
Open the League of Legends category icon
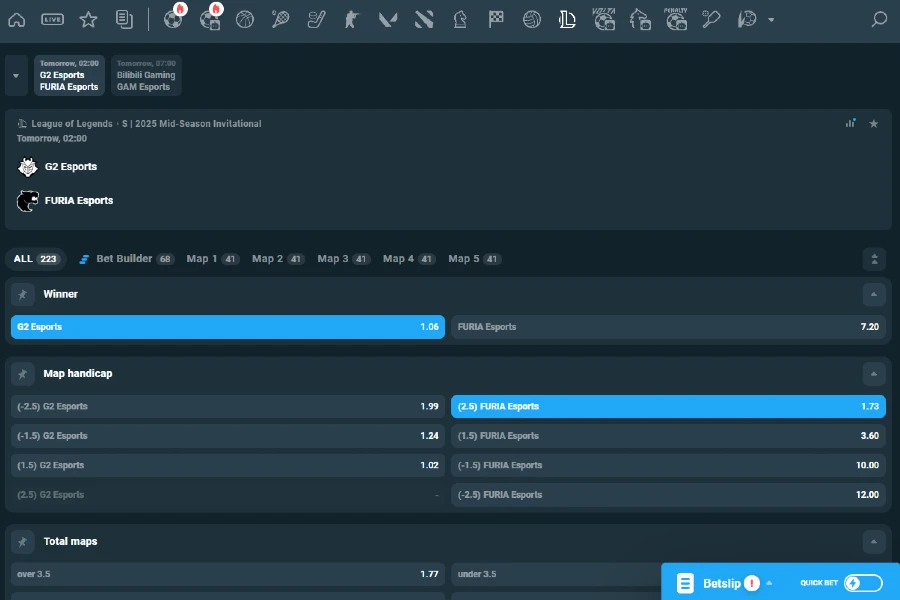click(x=567, y=18)
